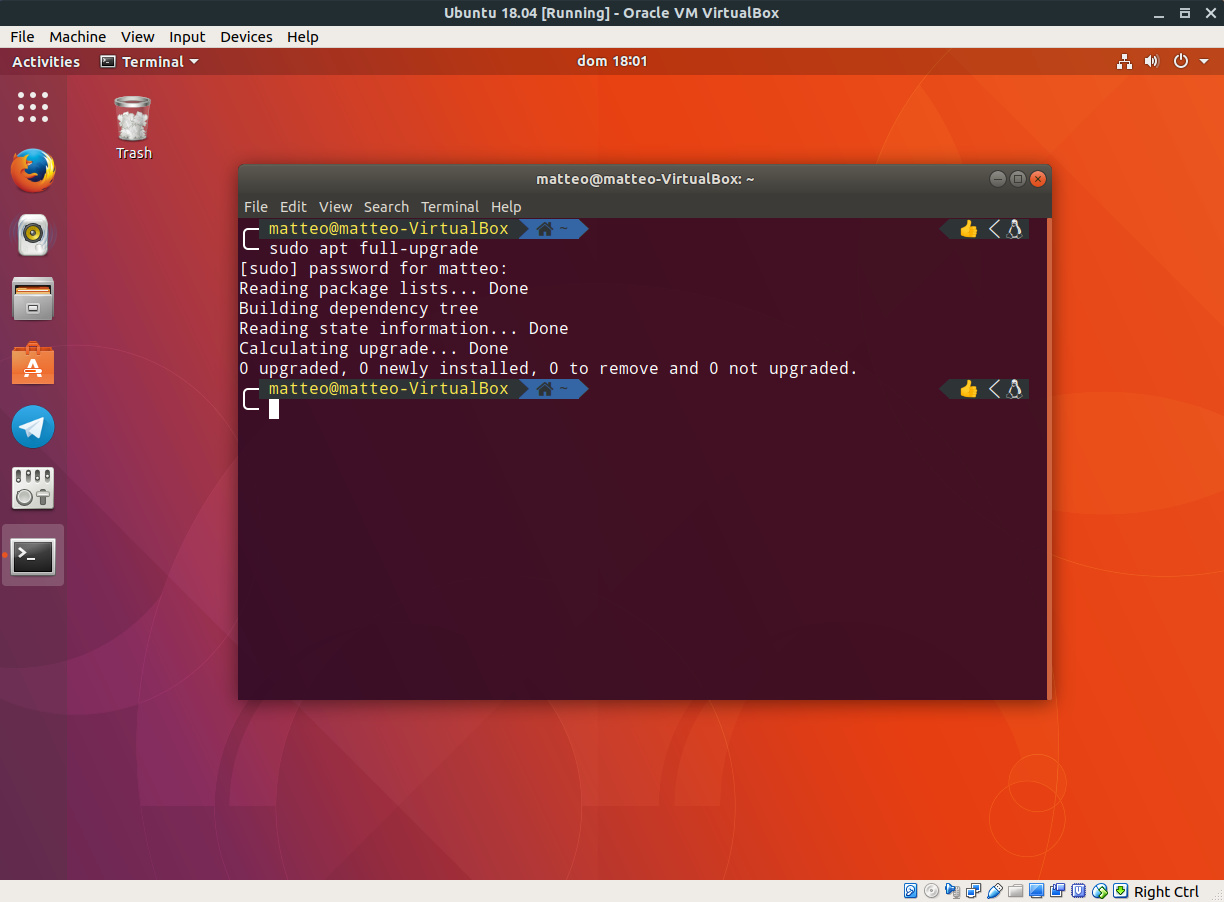Click the GNOME volume icon in top bar
This screenshot has height=902, width=1224.
[1152, 62]
